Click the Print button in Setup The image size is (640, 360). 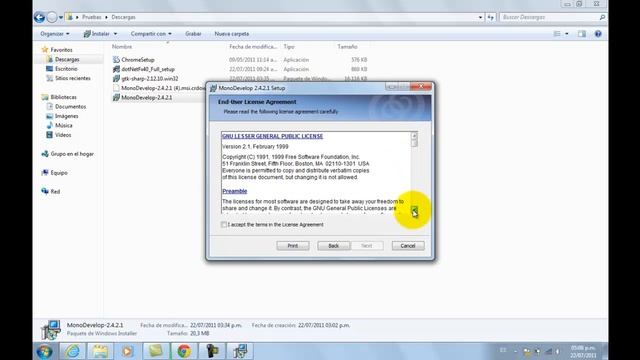pyautogui.click(x=293, y=246)
